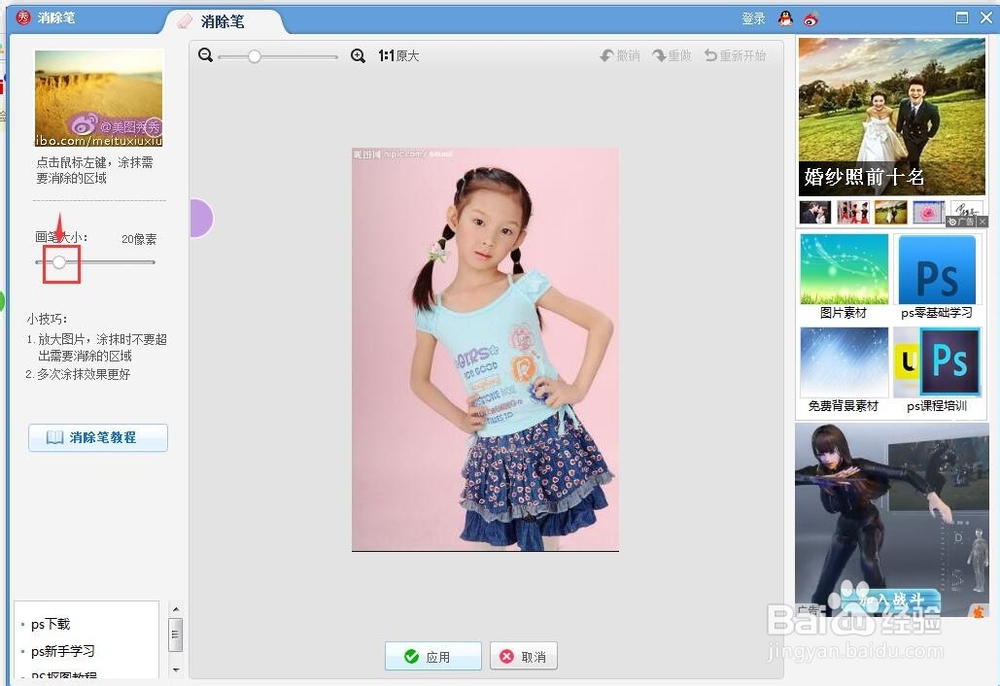Click 1:1 原大 to view actual size

(x=398, y=56)
